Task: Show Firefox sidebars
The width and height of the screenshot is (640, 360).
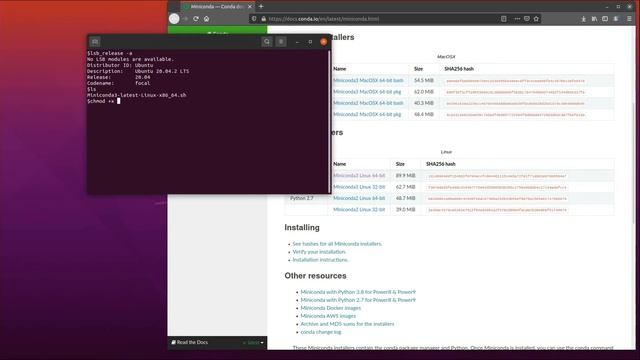Action: click(605, 19)
